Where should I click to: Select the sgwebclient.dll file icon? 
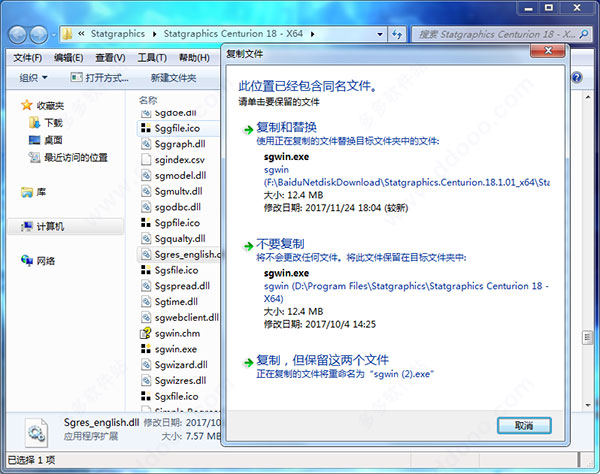pyautogui.click(x=146, y=318)
